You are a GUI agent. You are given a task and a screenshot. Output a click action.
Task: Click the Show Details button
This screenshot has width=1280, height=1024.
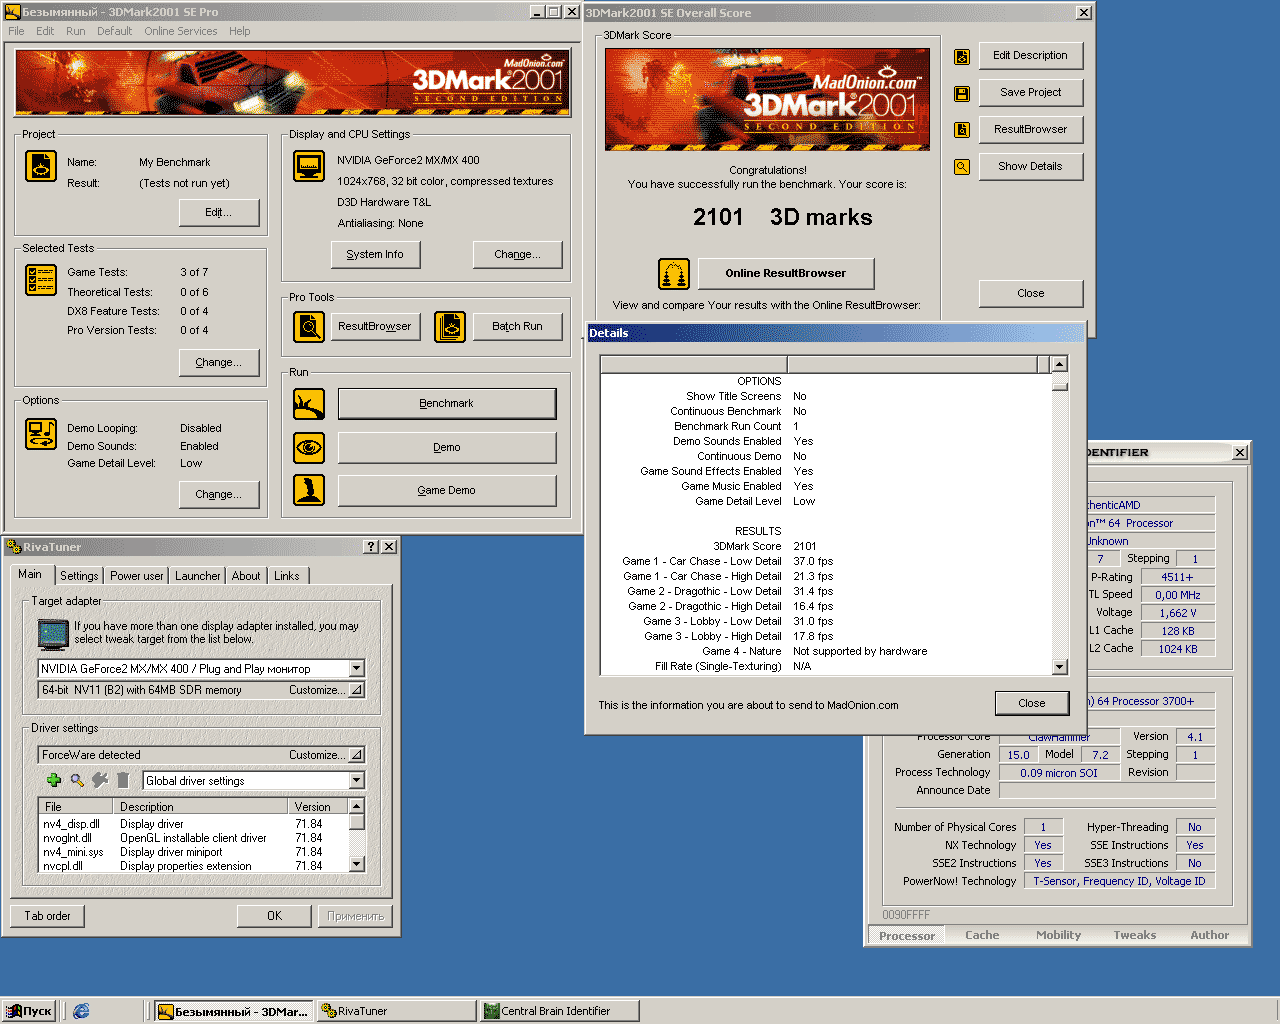(1031, 166)
